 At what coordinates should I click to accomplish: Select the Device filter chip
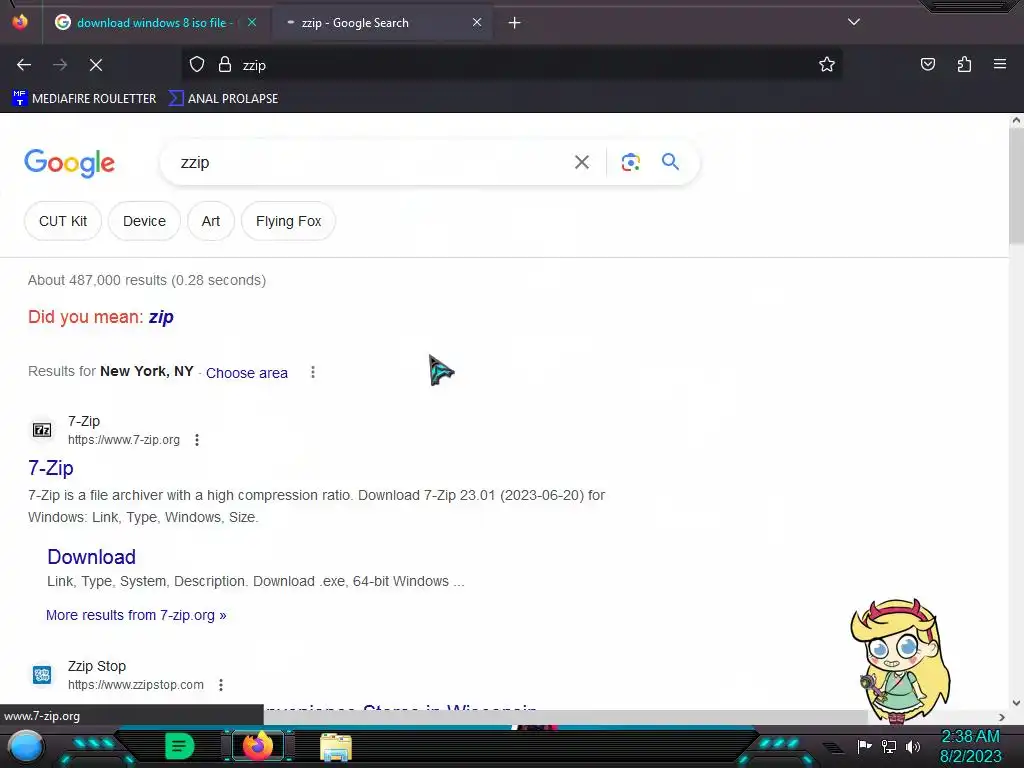pyautogui.click(x=144, y=221)
